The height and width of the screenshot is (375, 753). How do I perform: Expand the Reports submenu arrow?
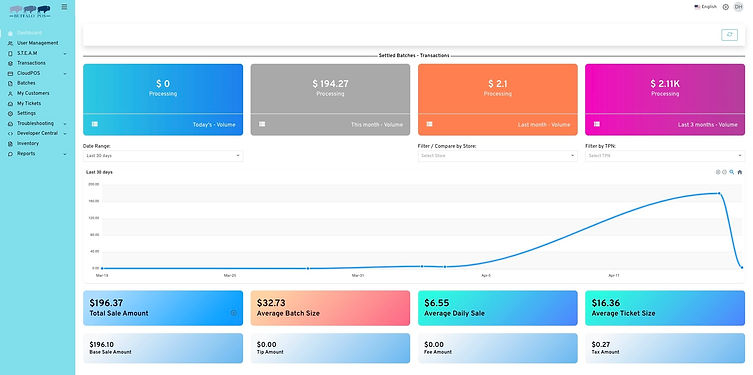pos(65,154)
